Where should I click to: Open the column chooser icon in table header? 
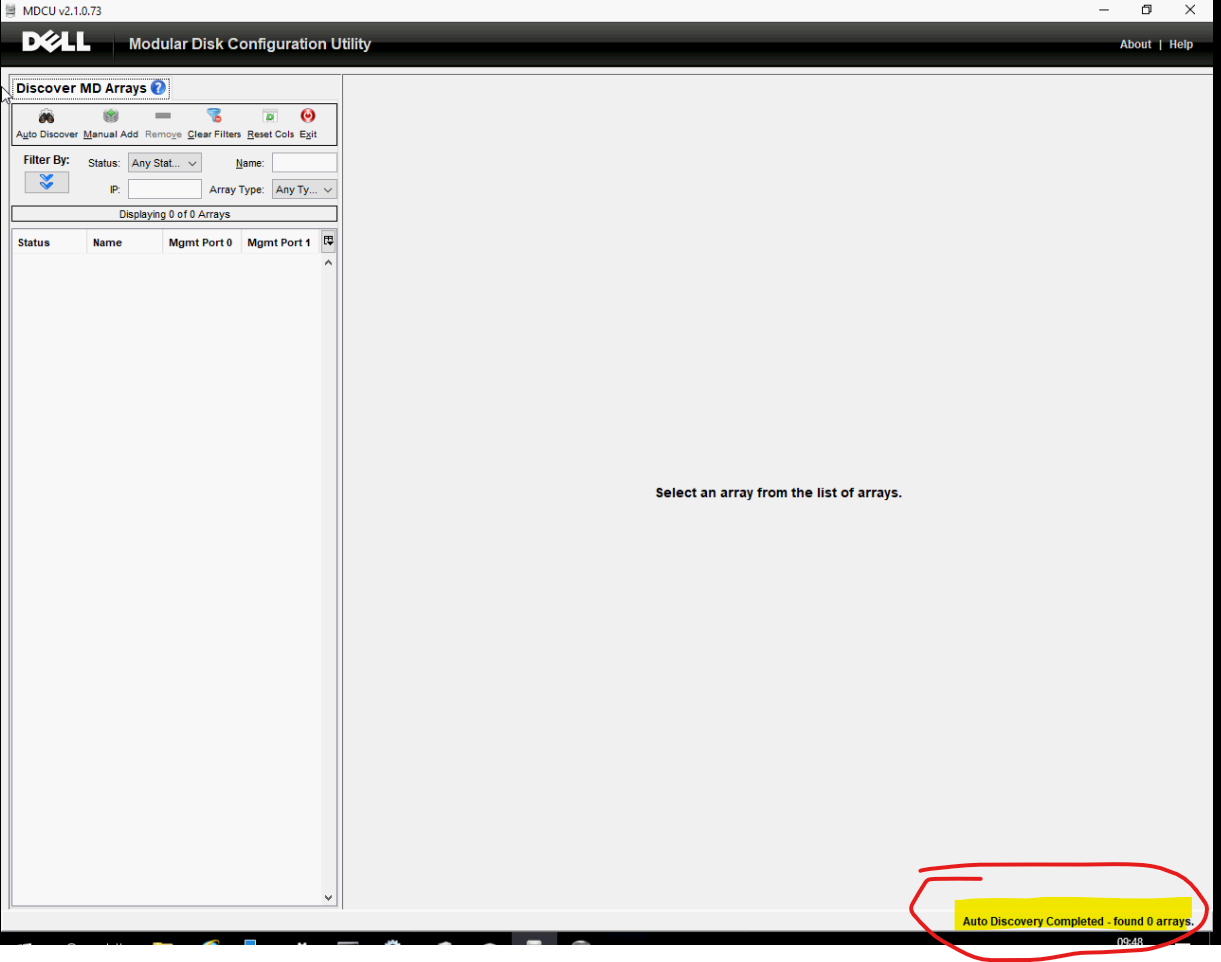(x=328, y=241)
